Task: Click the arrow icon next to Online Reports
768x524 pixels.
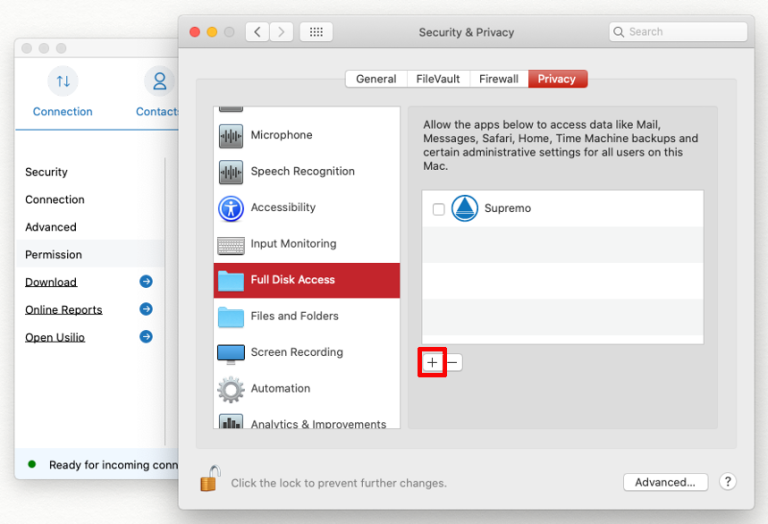Action: [x=146, y=309]
